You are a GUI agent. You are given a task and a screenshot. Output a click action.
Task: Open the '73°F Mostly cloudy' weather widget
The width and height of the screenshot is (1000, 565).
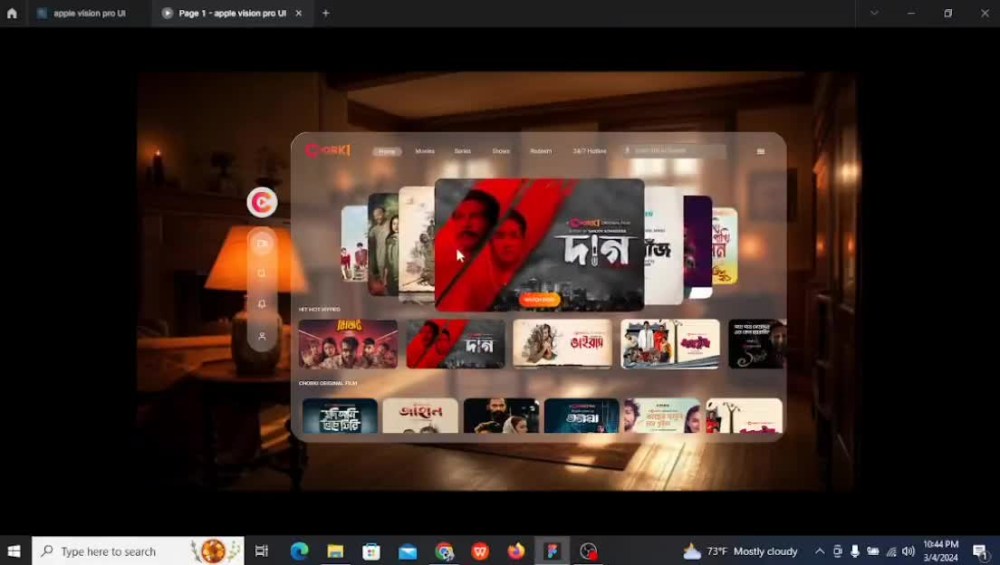click(740, 551)
